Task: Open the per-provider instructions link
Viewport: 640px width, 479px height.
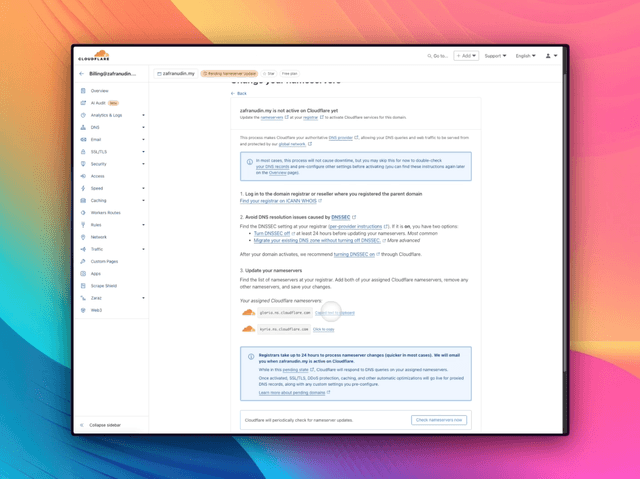Action: click(x=356, y=226)
